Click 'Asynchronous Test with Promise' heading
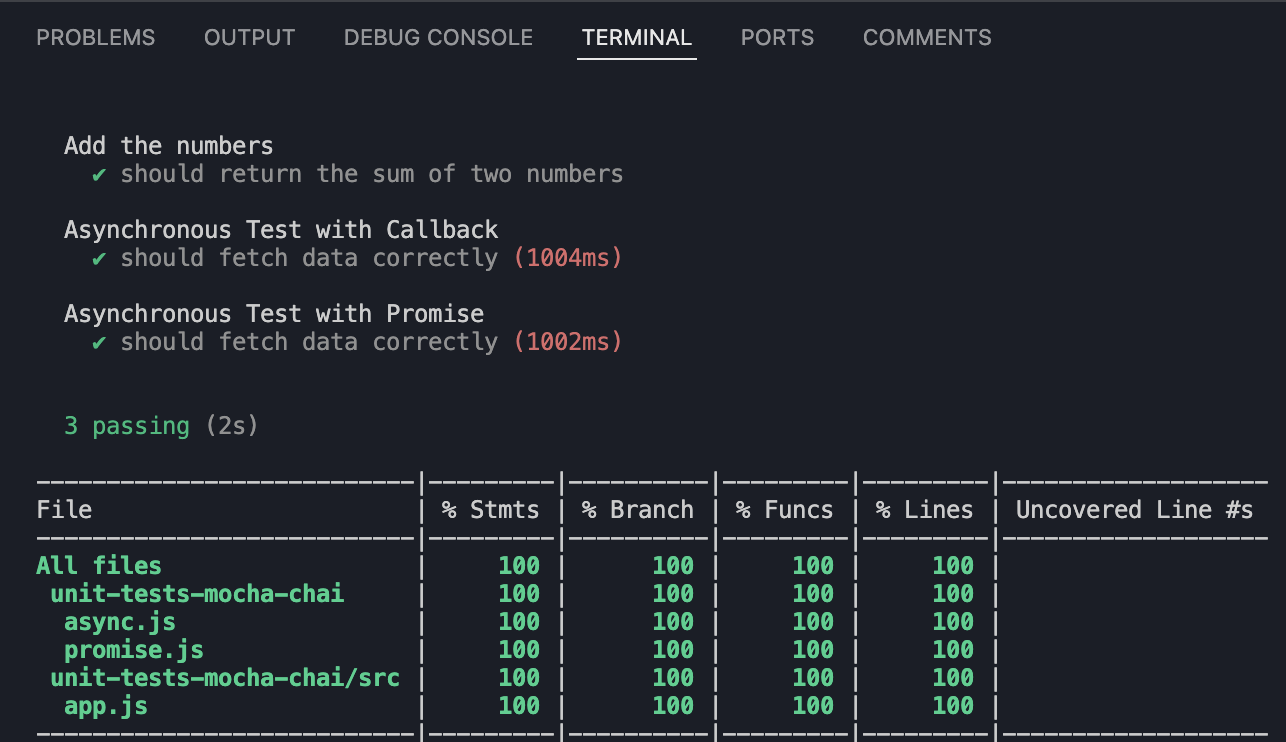Image resolution: width=1286 pixels, height=742 pixels. (274, 314)
